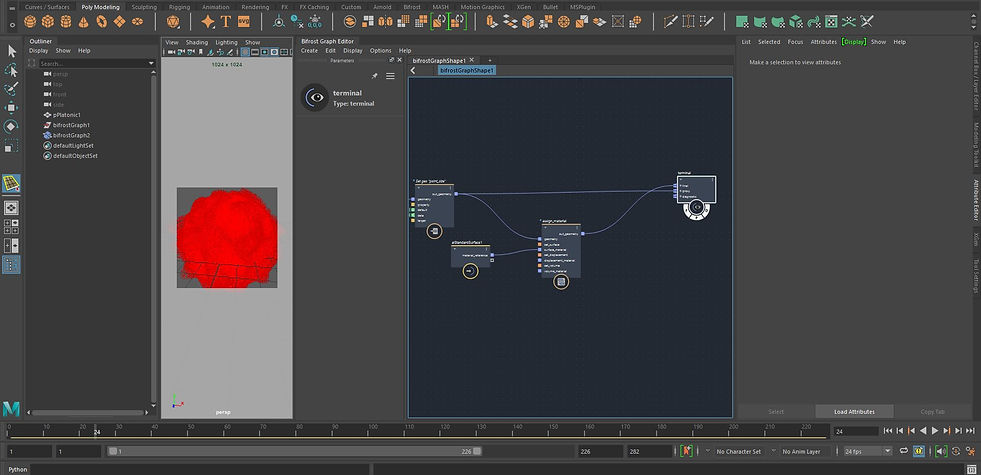Toggle the cached playback button
The image size is (981, 475).
(918, 451)
